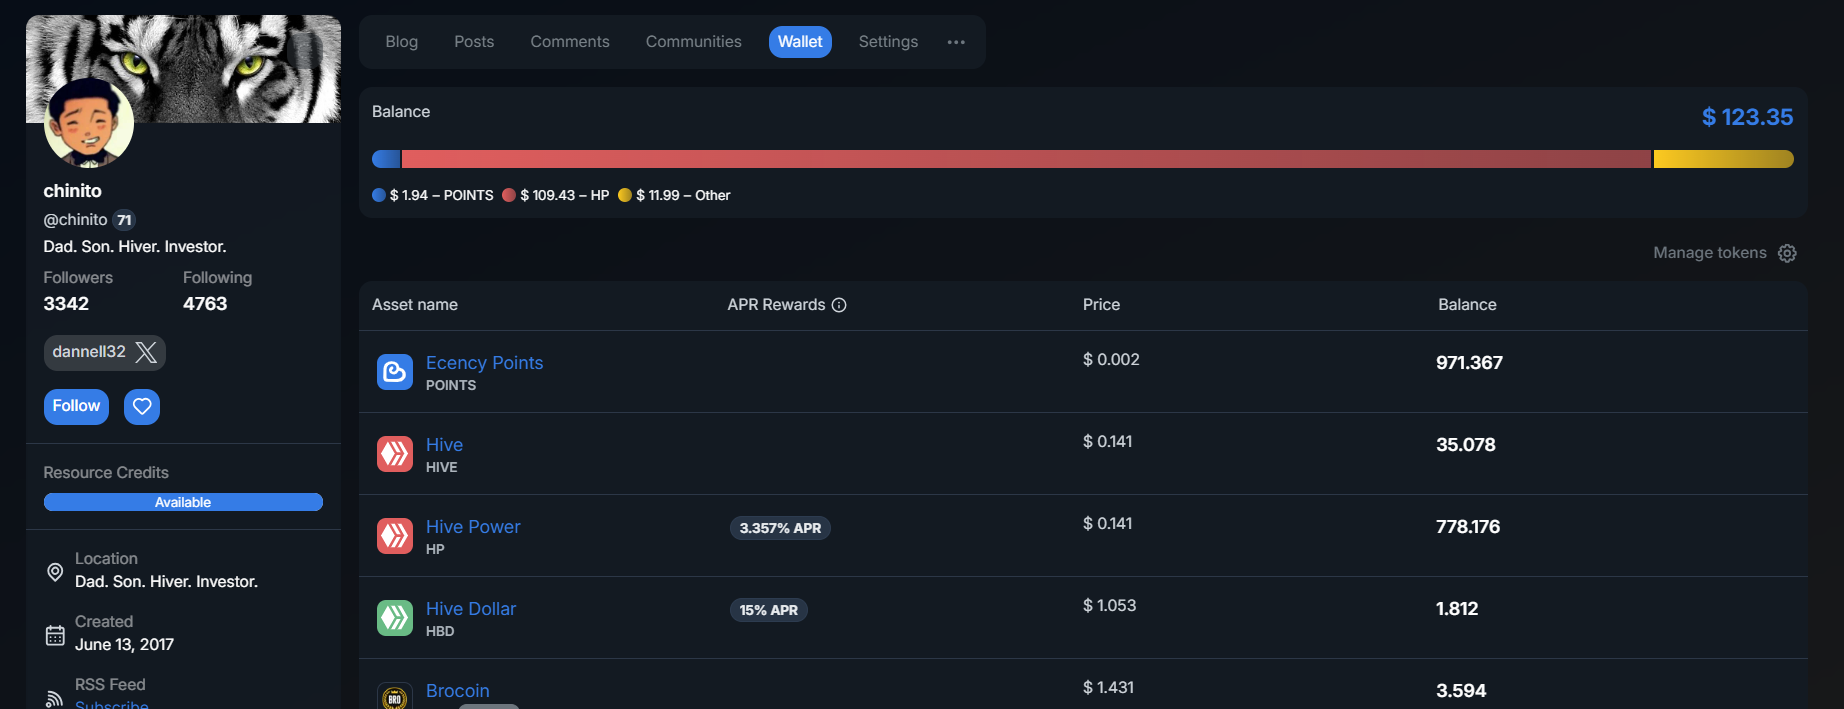Image resolution: width=1844 pixels, height=709 pixels.
Task: Switch to the Blog tab
Action: [x=401, y=42]
